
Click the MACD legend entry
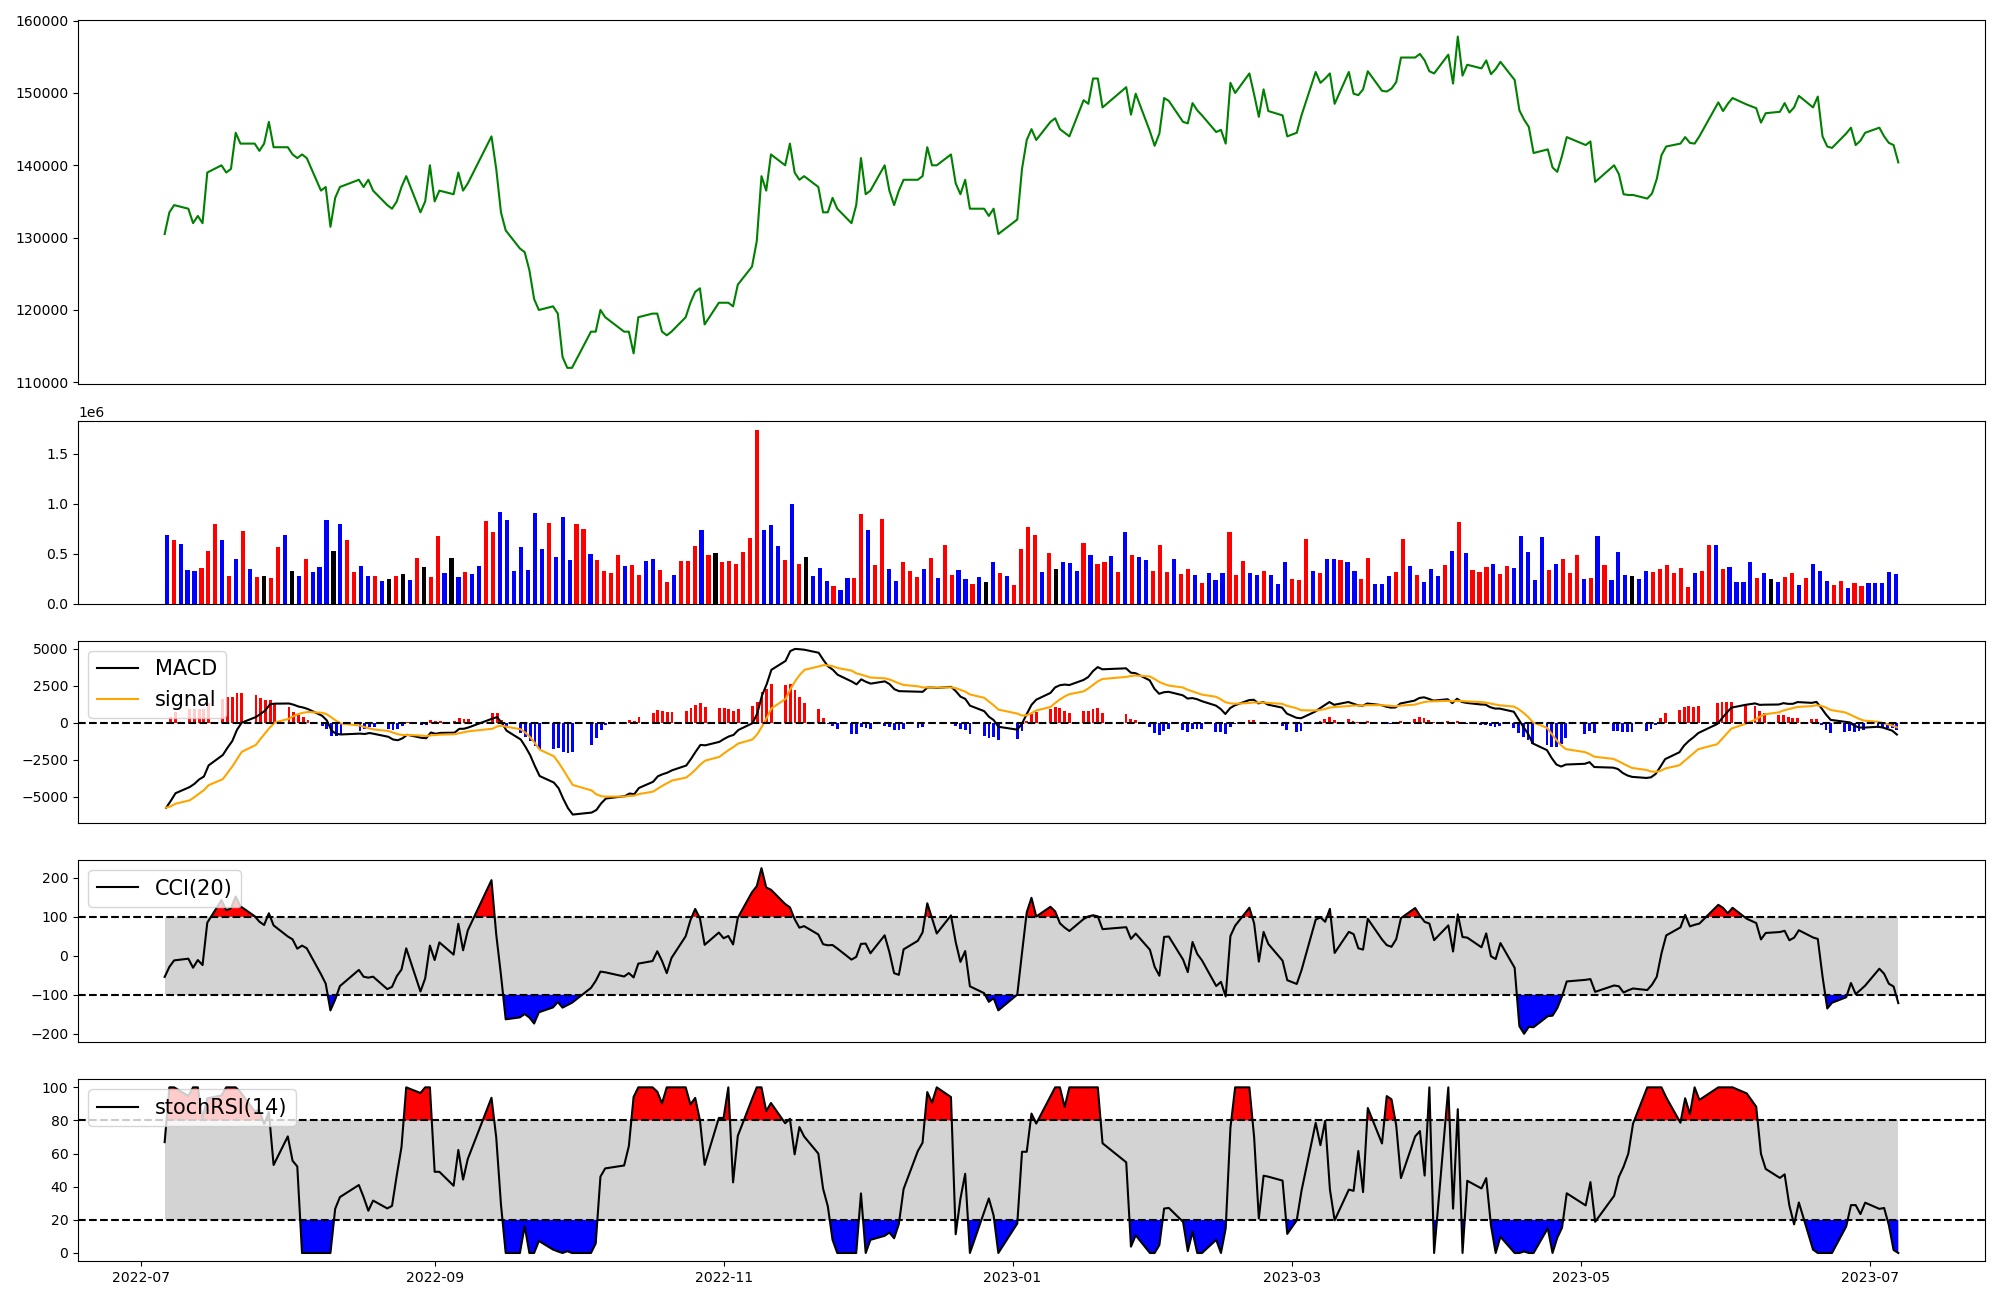click(185, 668)
